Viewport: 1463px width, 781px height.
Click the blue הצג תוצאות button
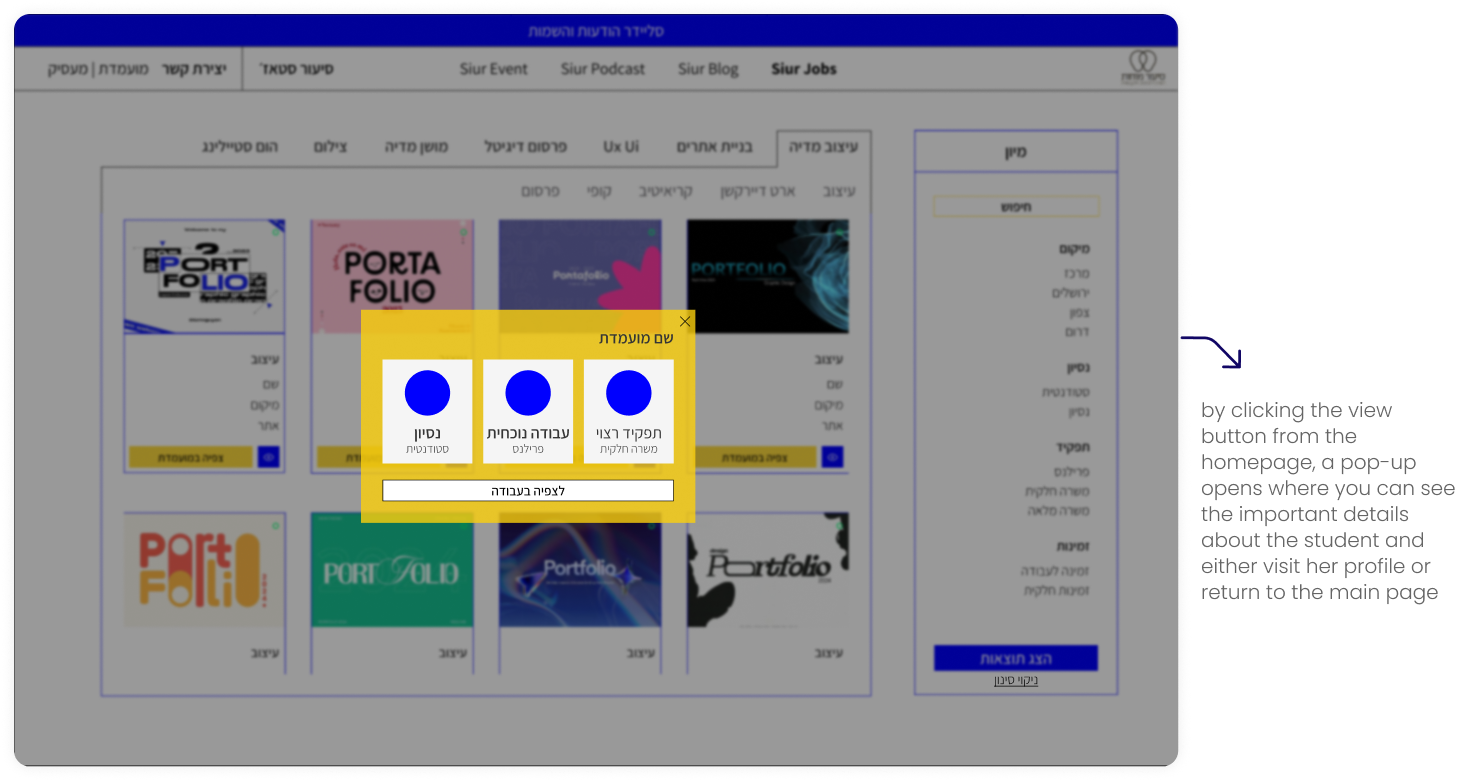tap(1015, 658)
